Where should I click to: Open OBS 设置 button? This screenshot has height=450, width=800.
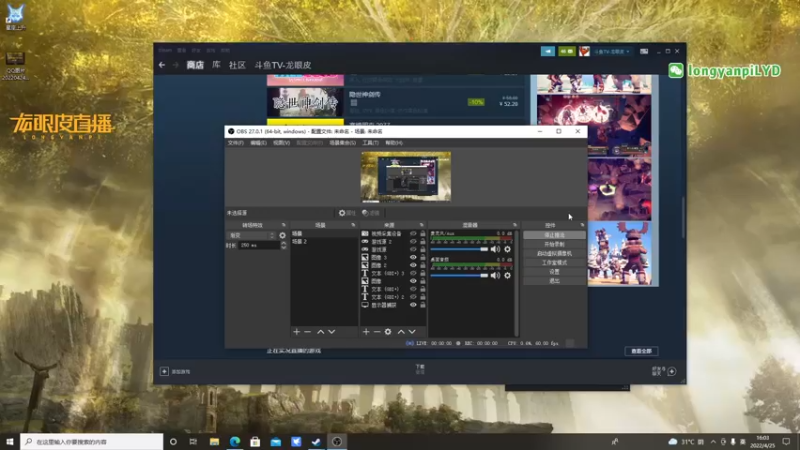coord(554,272)
